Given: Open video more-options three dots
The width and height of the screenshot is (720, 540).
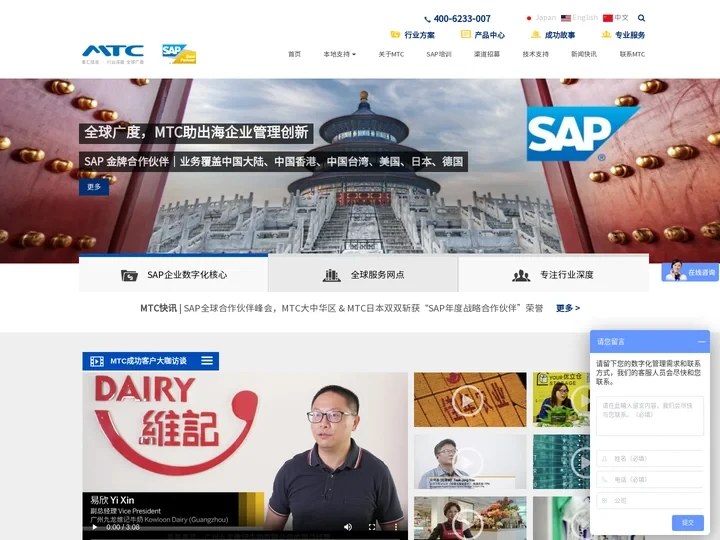Looking at the screenshot, I should click(x=396, y=527).
